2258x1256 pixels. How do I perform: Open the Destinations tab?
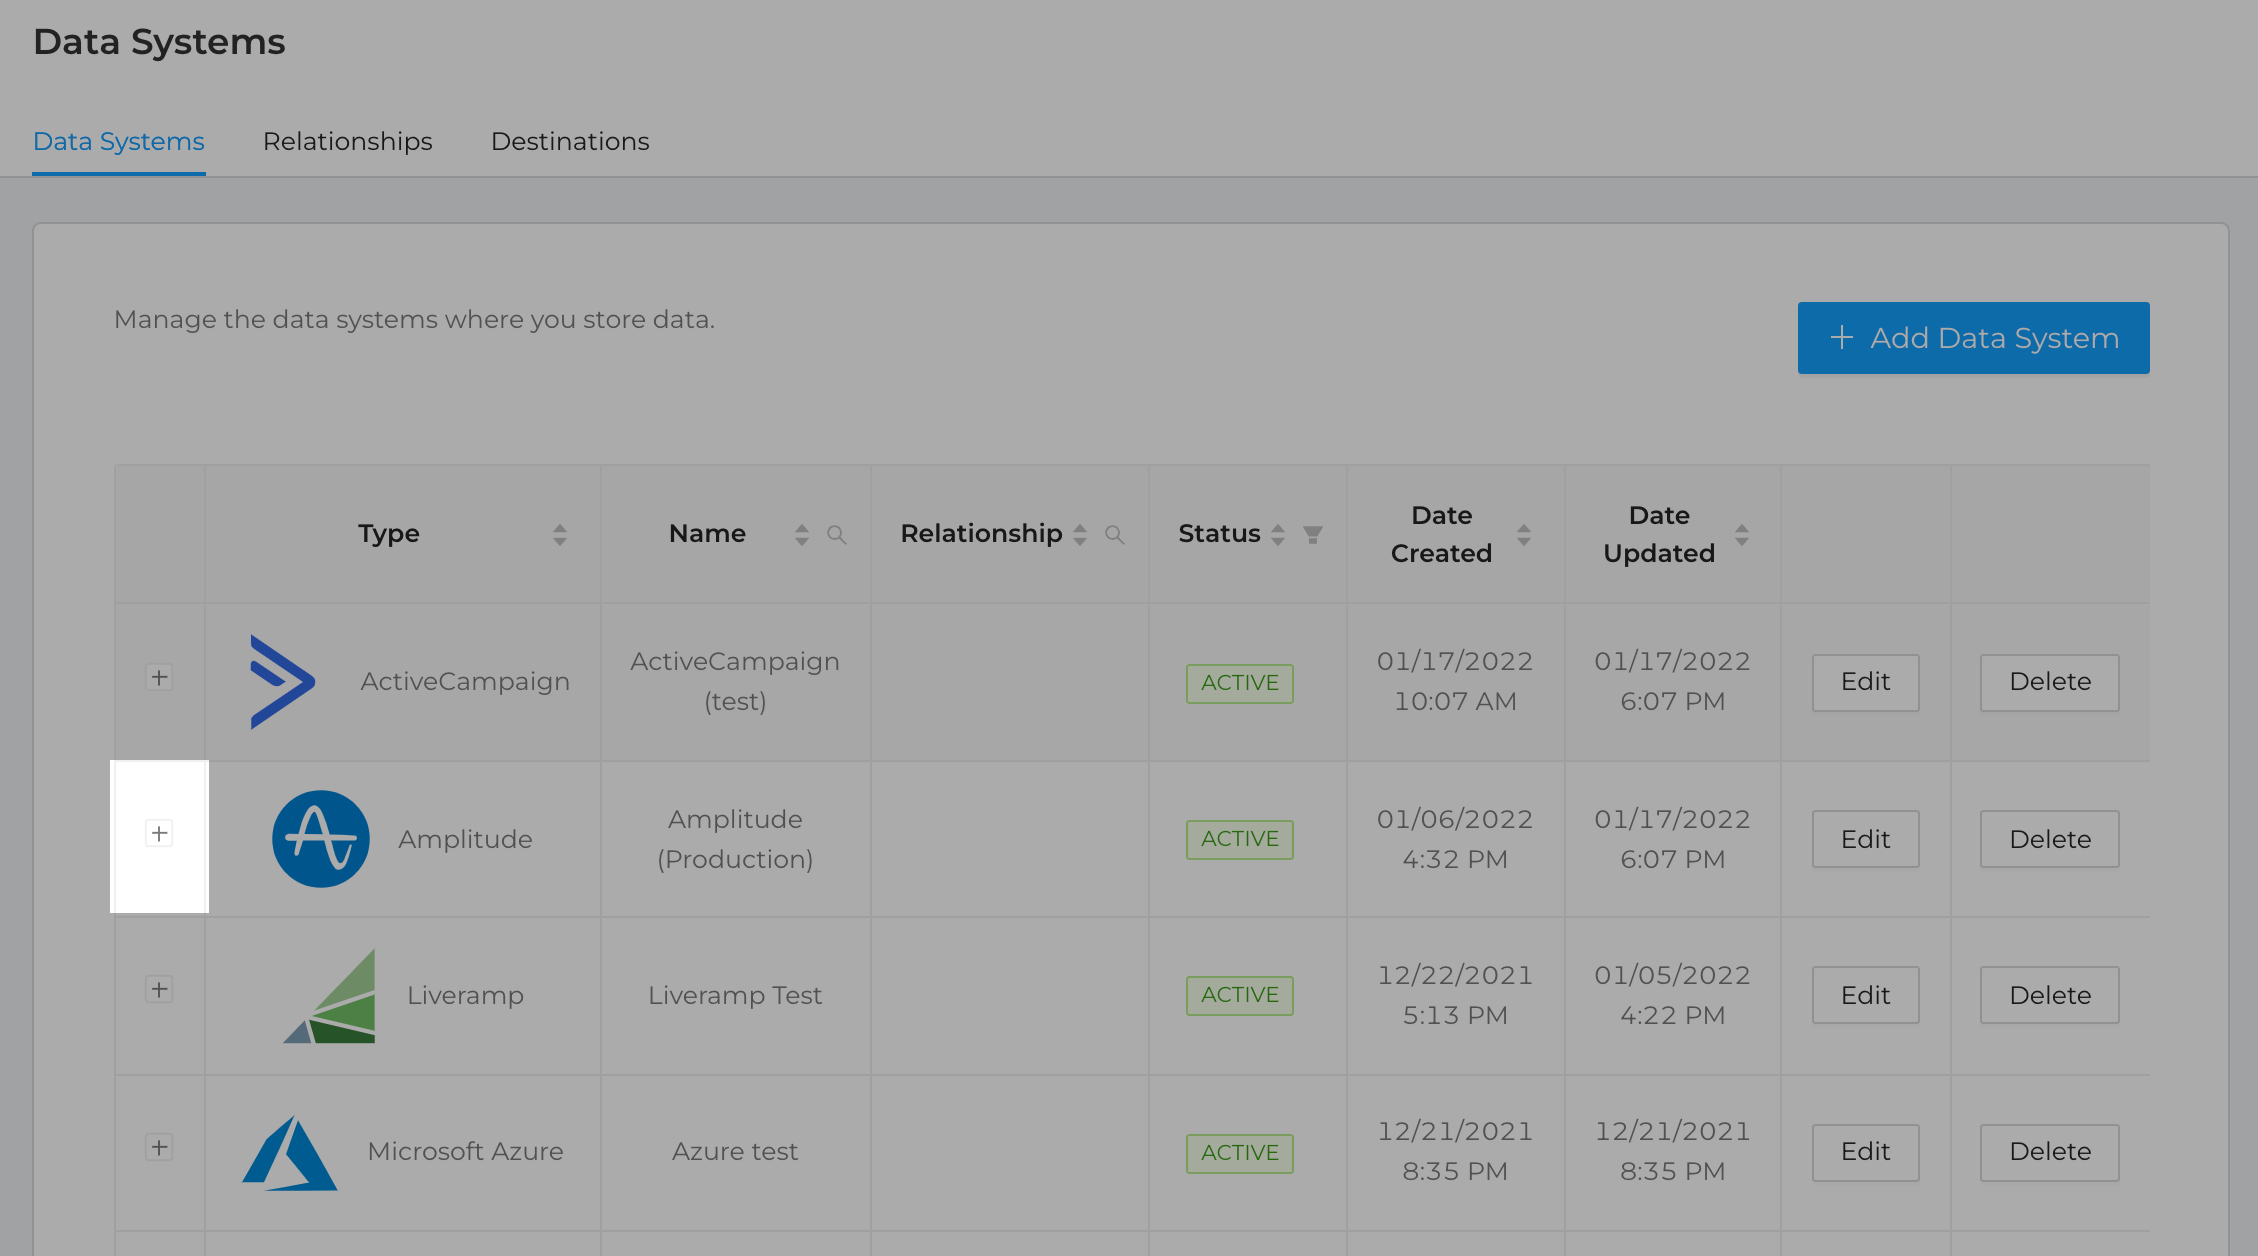(x=570, y=142)
